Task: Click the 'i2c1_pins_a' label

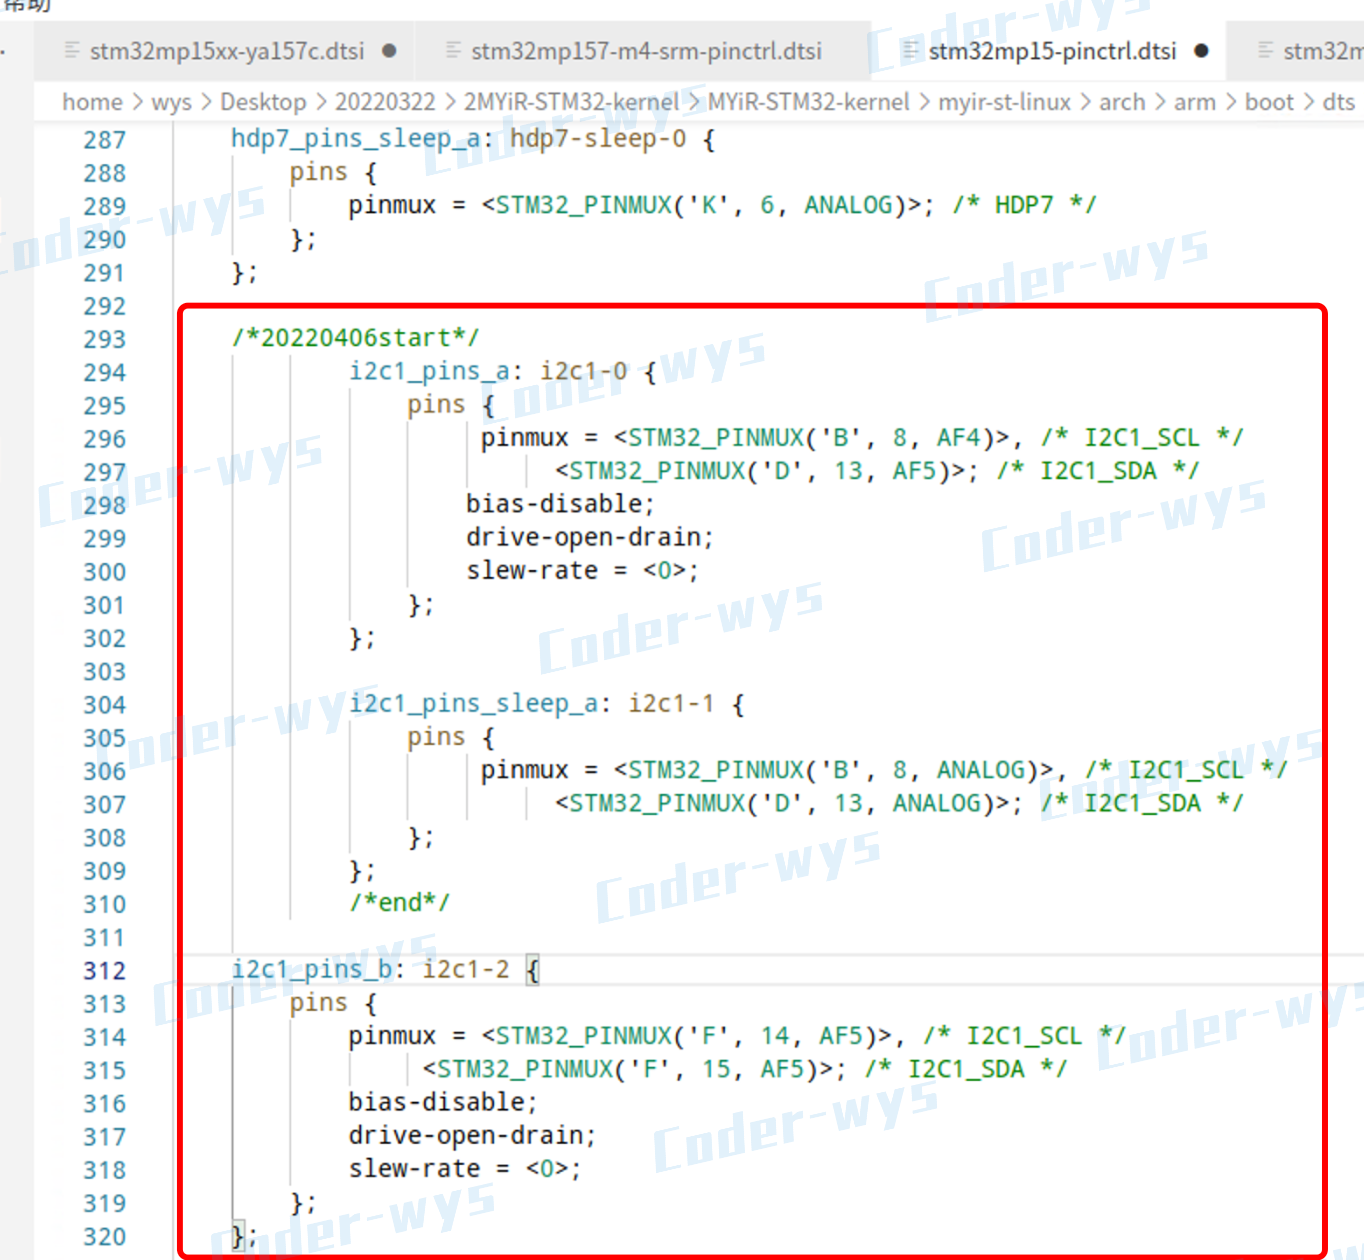Action: [429, 371]
